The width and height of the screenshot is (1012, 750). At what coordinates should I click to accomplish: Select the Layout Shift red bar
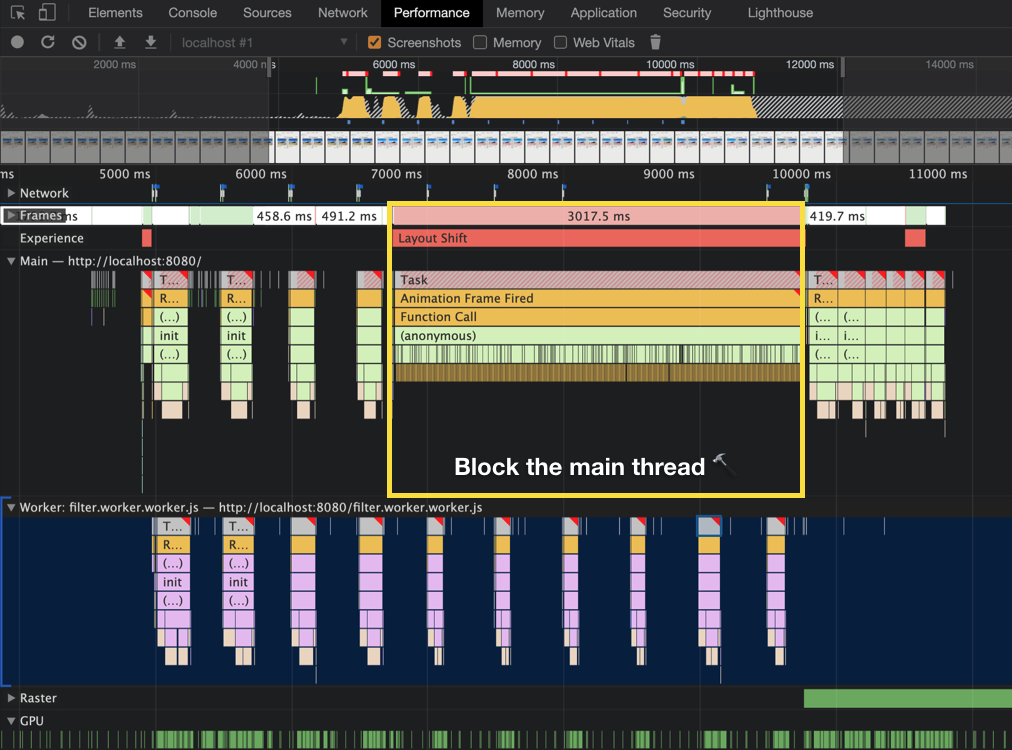click(x=597, y=238)
